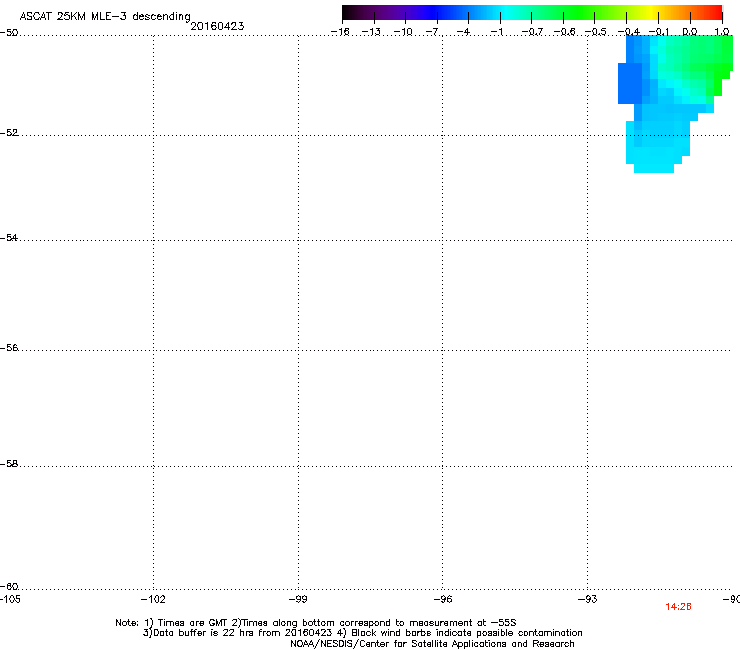
Task: Click the 1.0 color scale label
Action: pyautogui.click(x=722, y=32)
